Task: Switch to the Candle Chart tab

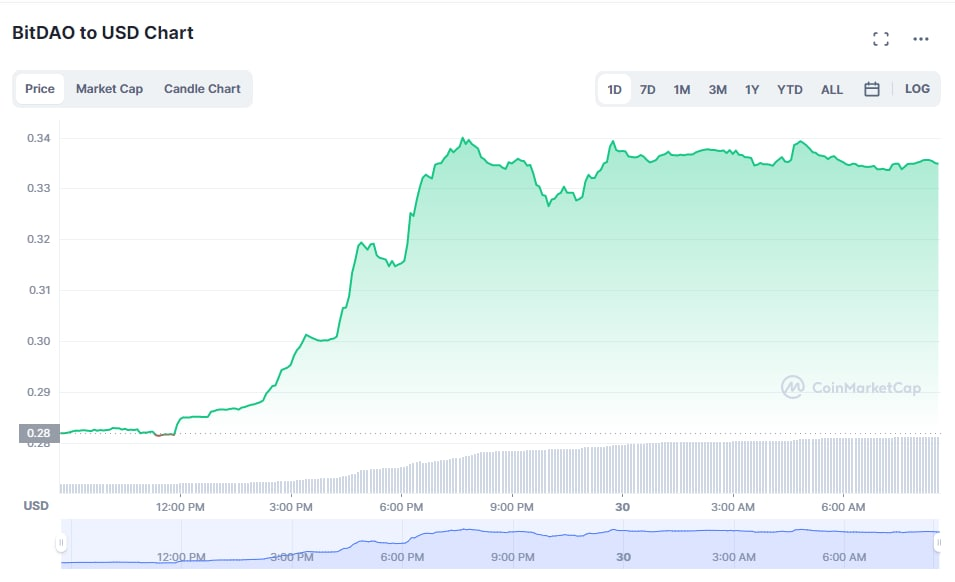Action: coord(202,89)
